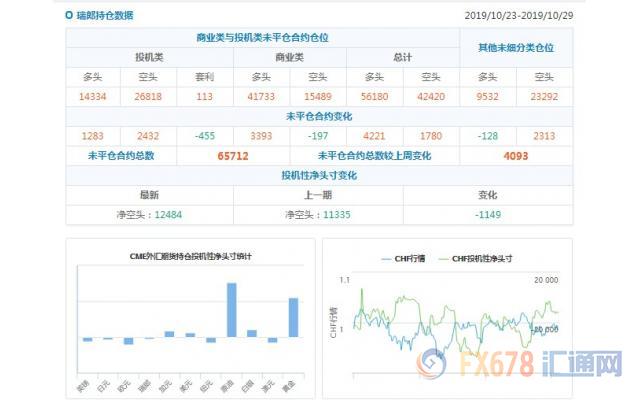The image size is (640, 400).
Task: Select the change value 2432
Action: point(148,136)
